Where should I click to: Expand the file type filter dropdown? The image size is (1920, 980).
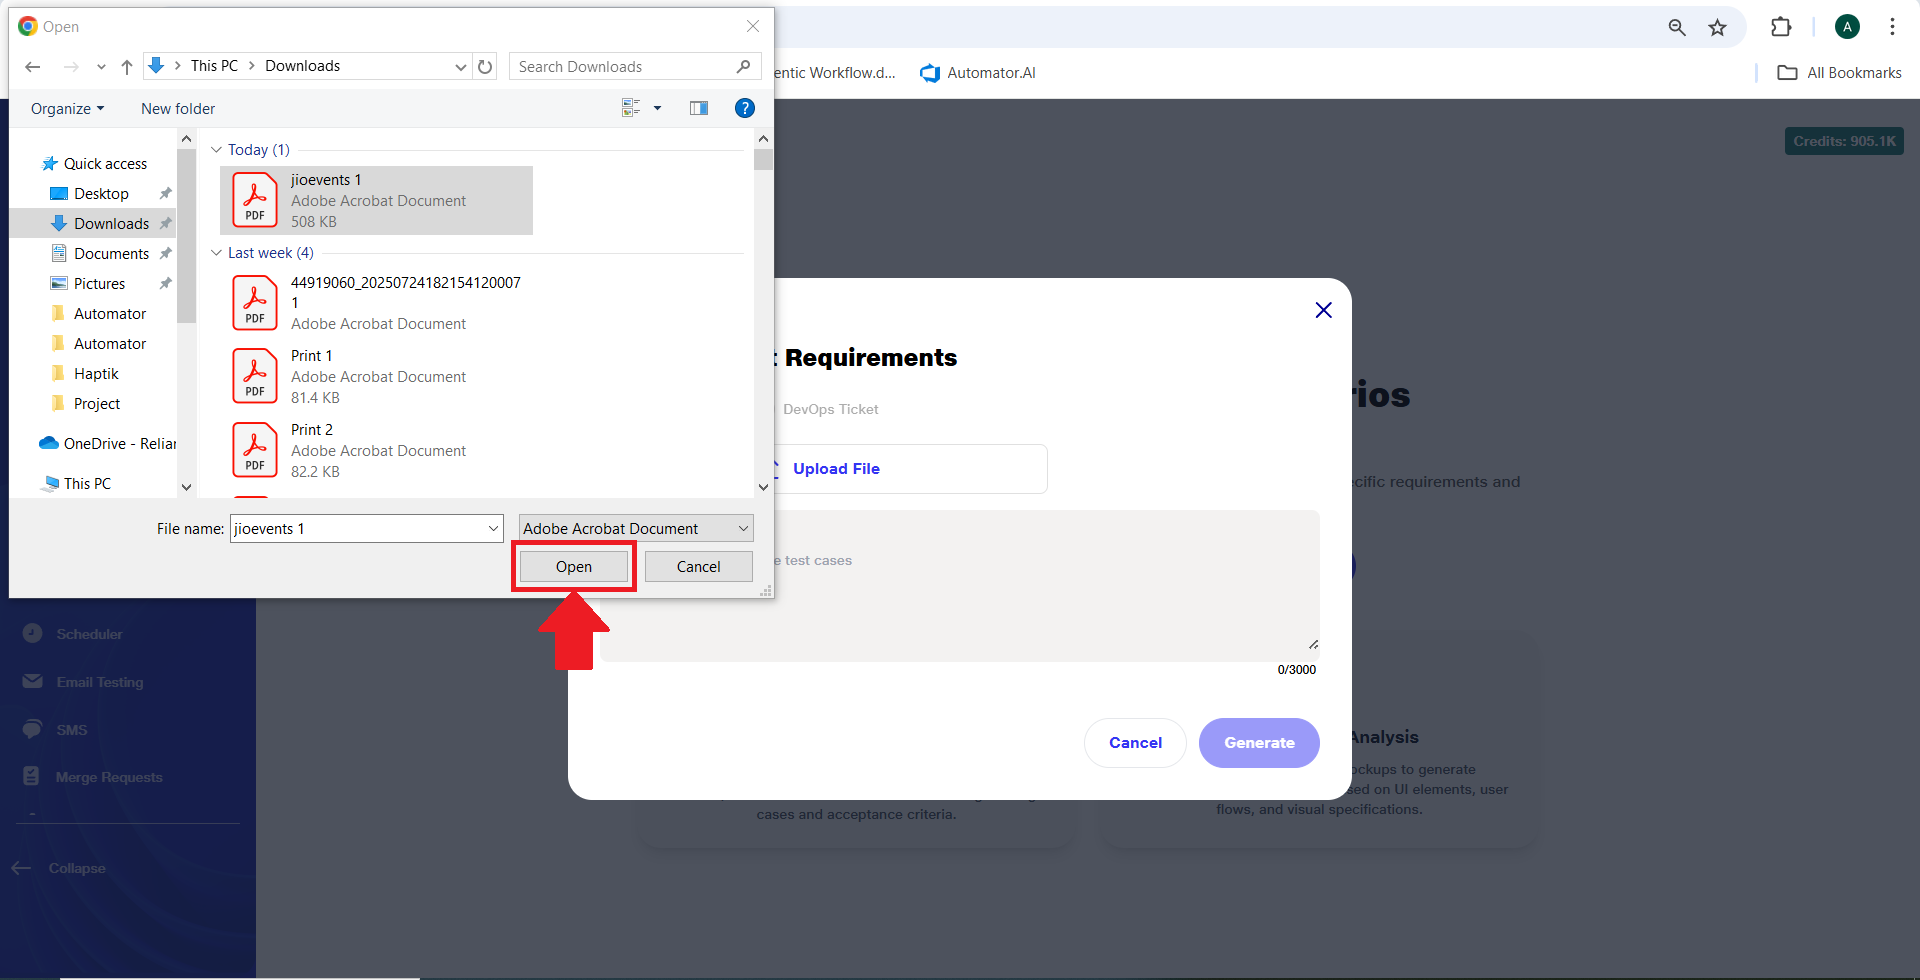coord(742,528)
